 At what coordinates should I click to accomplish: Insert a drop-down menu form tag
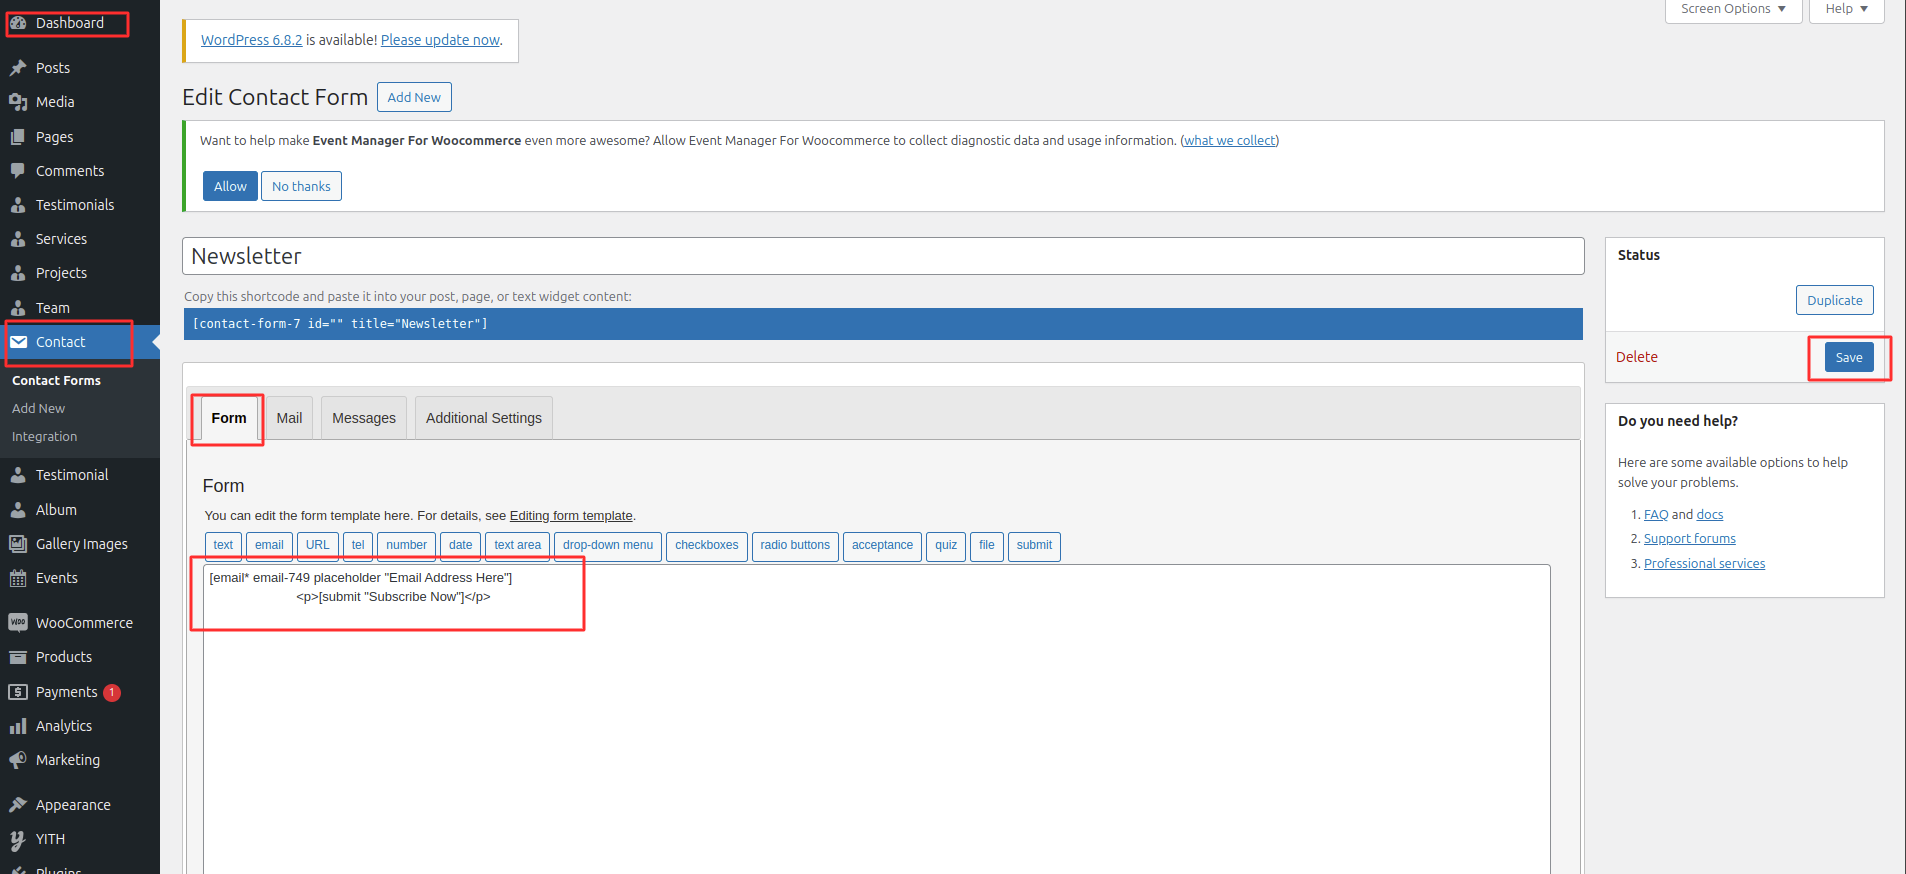pos(607,546)
